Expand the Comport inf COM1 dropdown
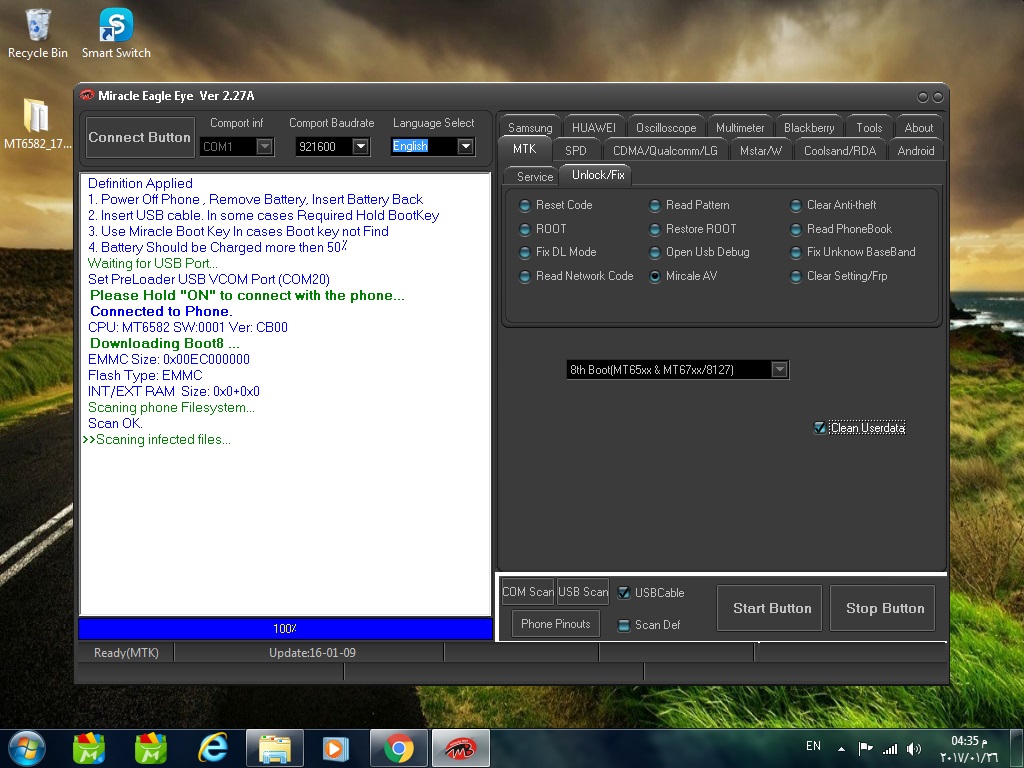The width and height of the screenshot is (1024, 768). pos(264,147)
